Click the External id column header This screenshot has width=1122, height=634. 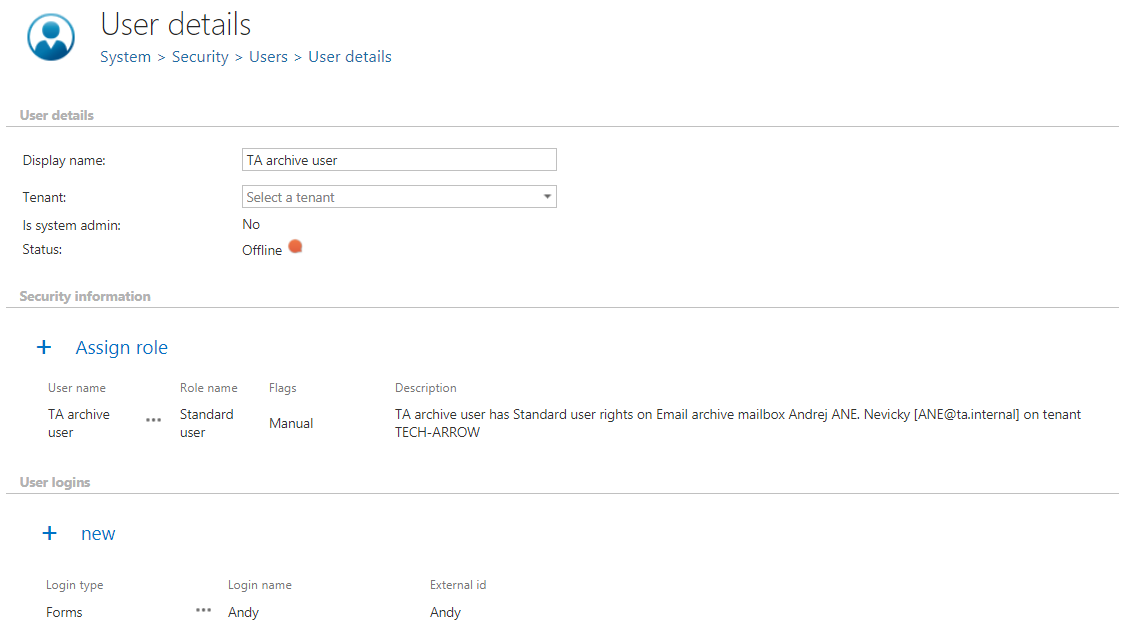(x=458, y=585)
